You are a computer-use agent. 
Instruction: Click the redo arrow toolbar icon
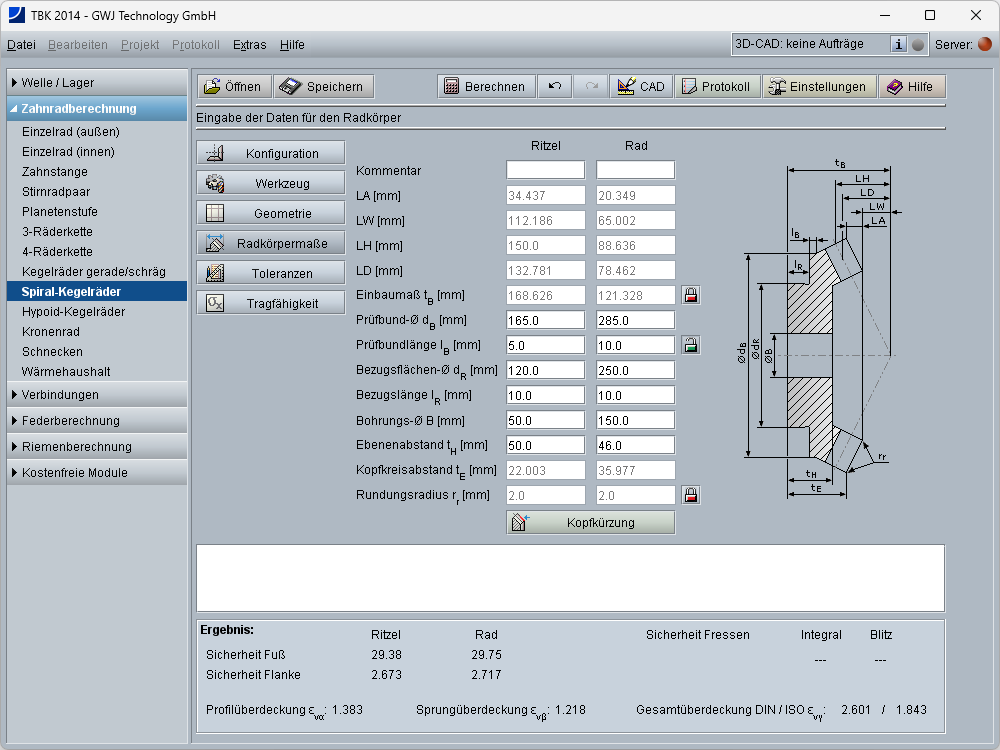(x=592, y=87)
